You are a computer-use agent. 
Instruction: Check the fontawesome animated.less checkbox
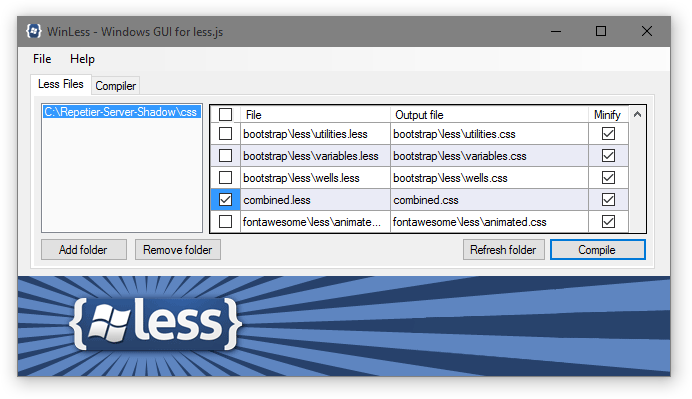(x=226, y=222)
